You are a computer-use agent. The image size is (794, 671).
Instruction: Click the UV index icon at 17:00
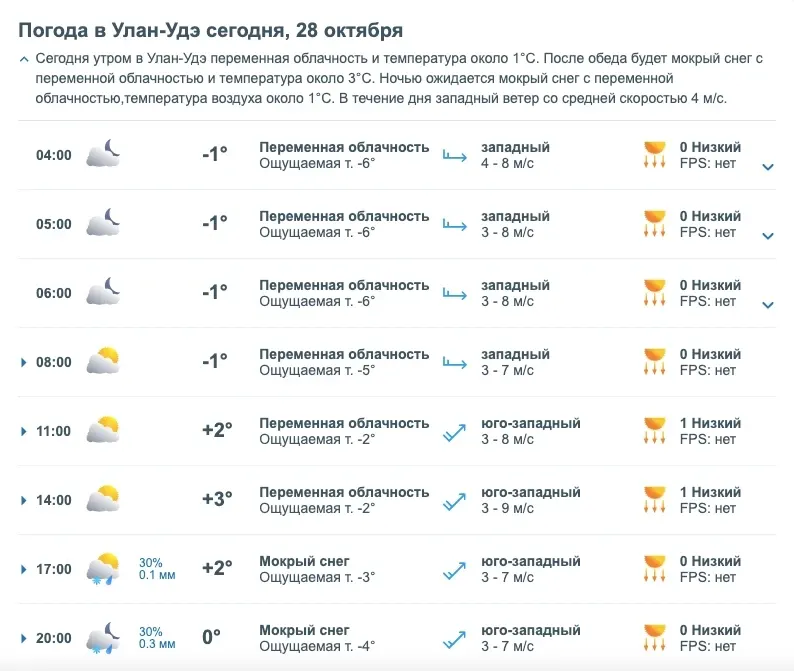tap(654, 569)
